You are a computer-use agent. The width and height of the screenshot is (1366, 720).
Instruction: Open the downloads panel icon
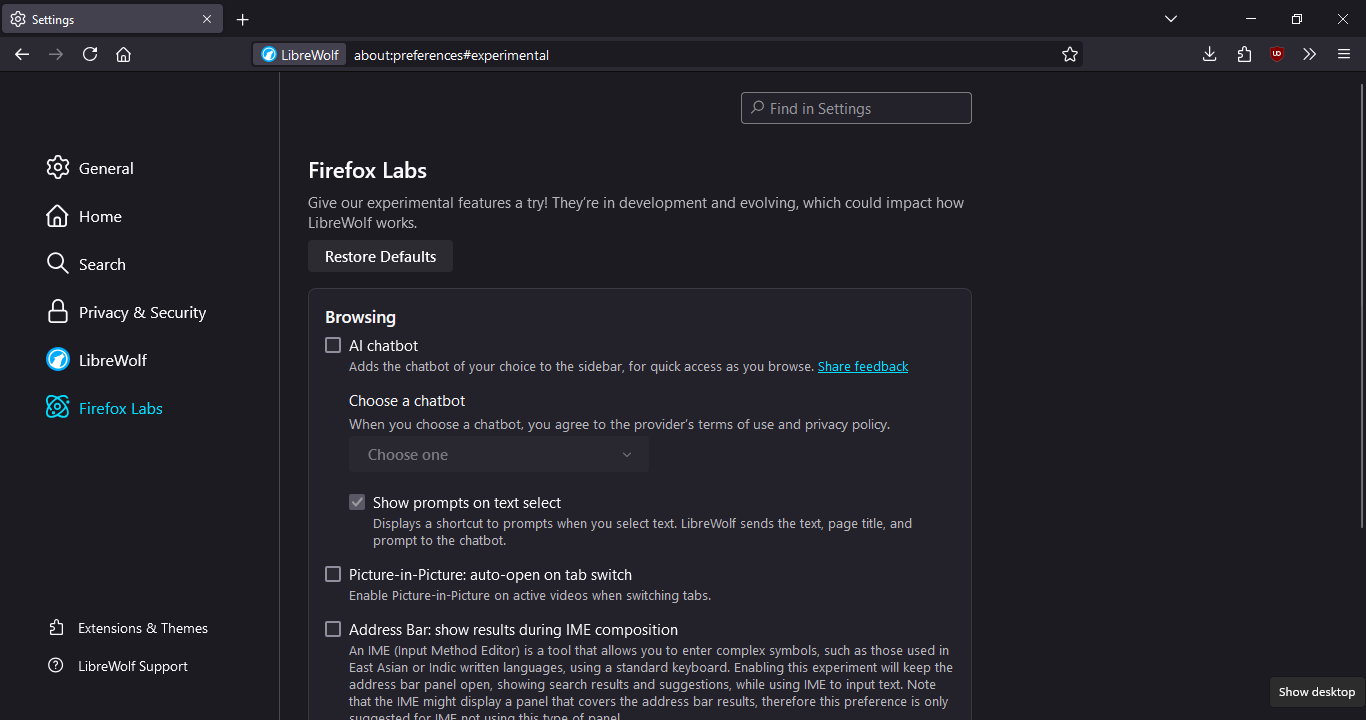pos(1209,54)
